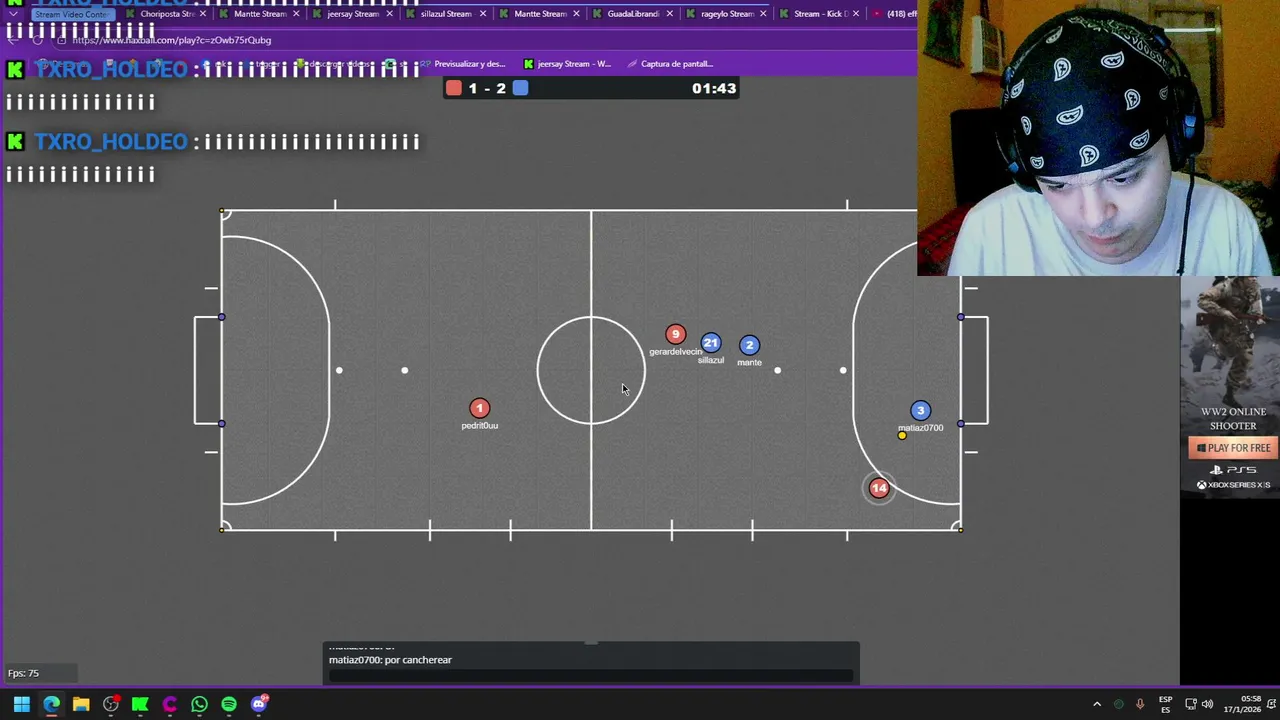Screen dimensions: 1280x720
Task: Open the Previsualizar y des... bookmark
Action: click(x=463, y=64)
